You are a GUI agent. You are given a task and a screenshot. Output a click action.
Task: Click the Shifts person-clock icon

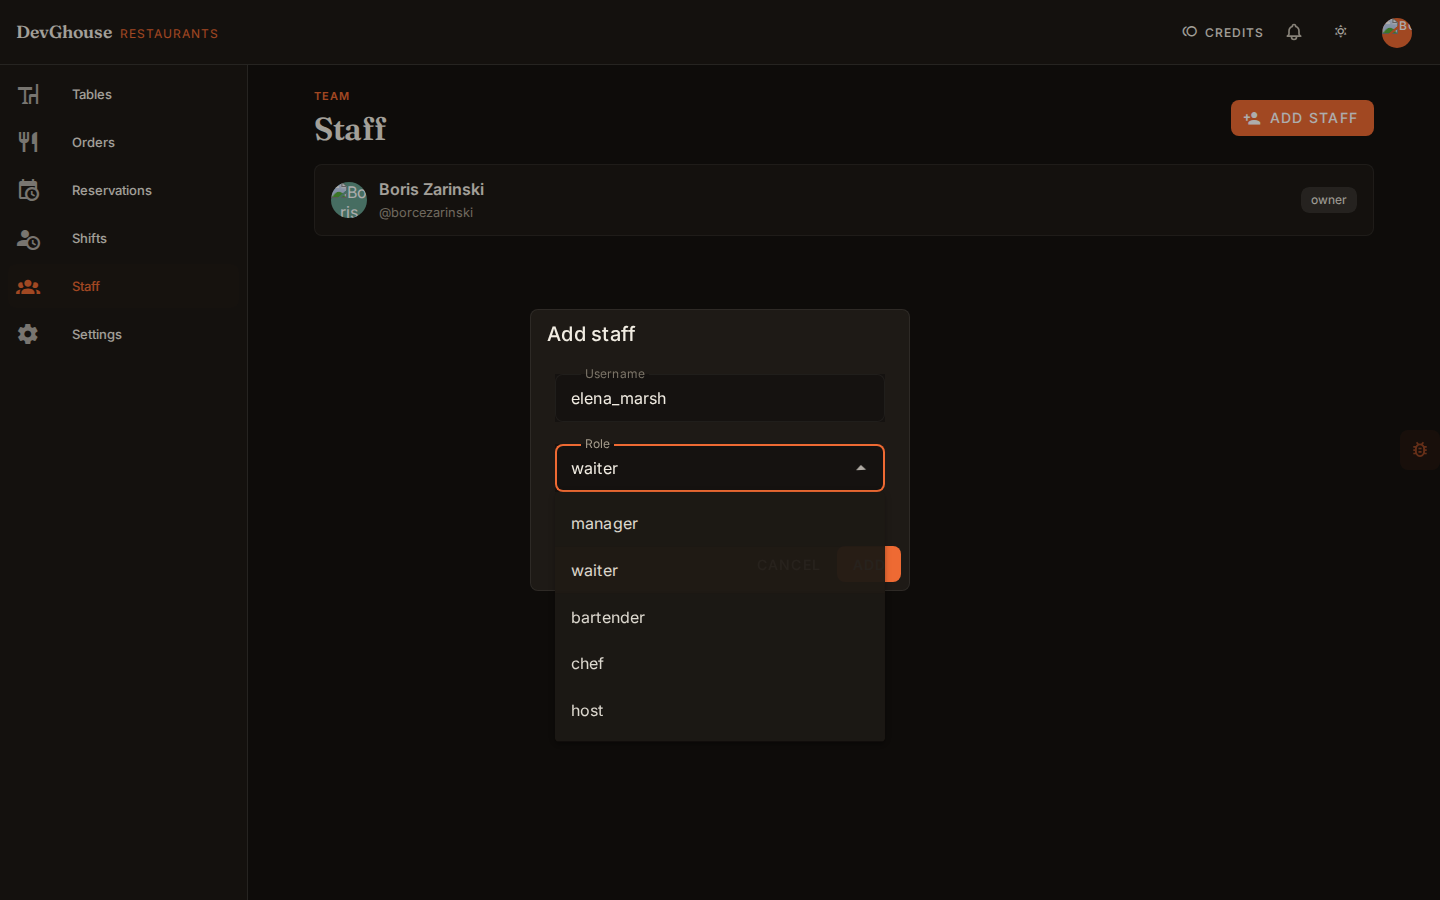click(x=28, y=238)
